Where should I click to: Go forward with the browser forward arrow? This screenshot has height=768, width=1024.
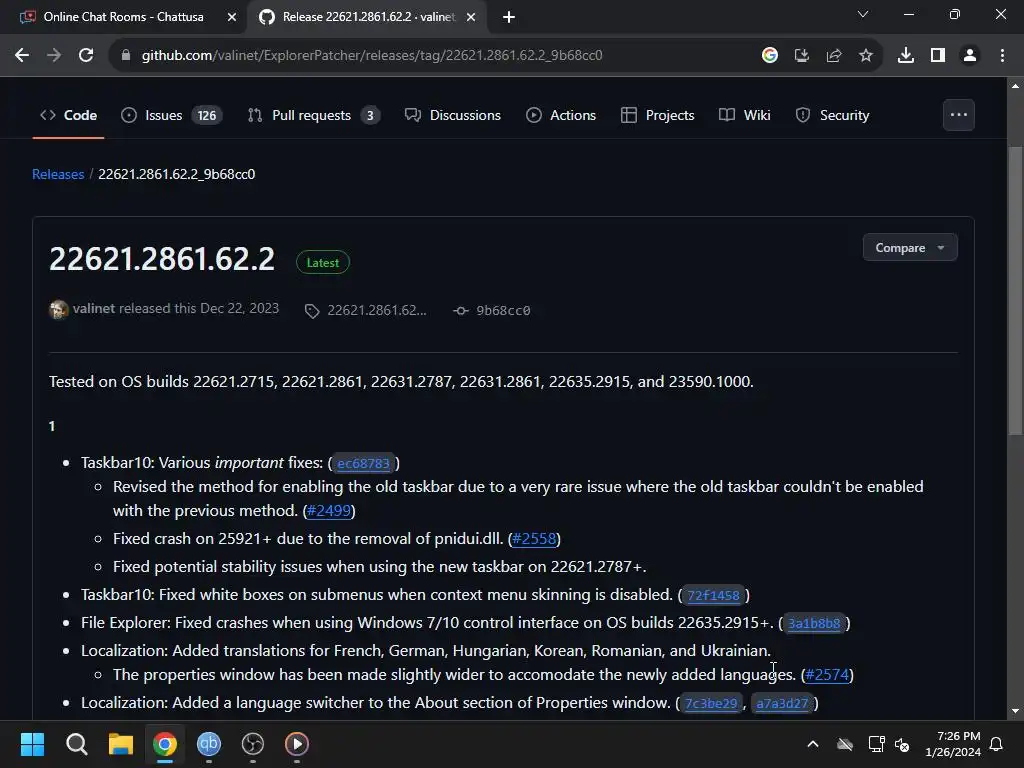tap(54, 56)
